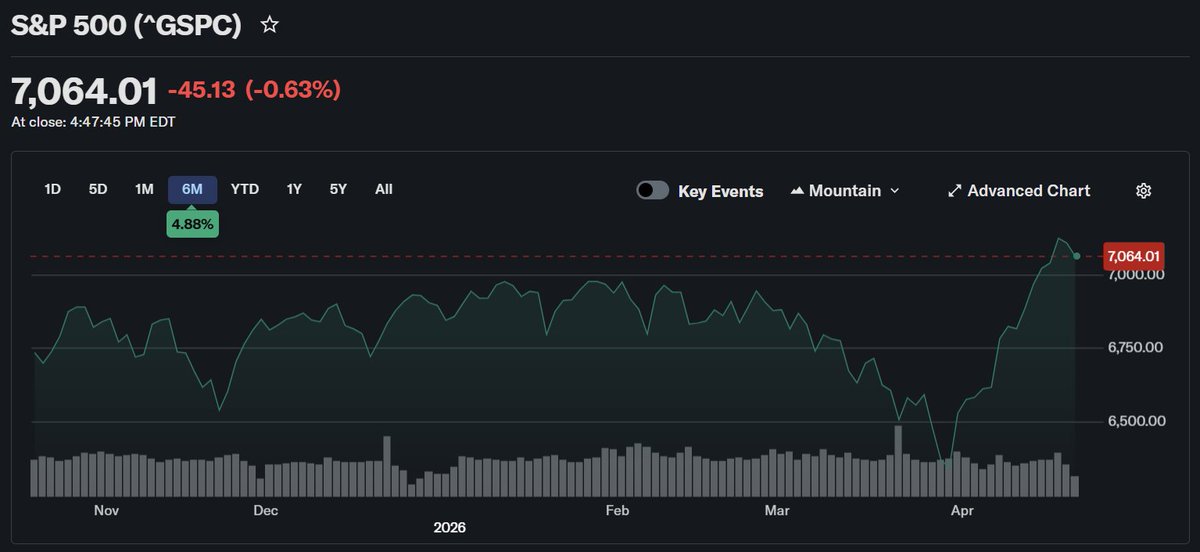Open the Advanced Chart view
This screenshot has width=1200, height=552.
(x=1019, y=190)
